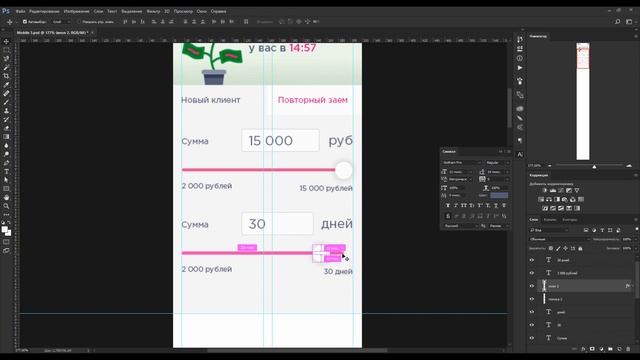Open the Файл menu
640x360 pixels.
(x=20, y=11)
